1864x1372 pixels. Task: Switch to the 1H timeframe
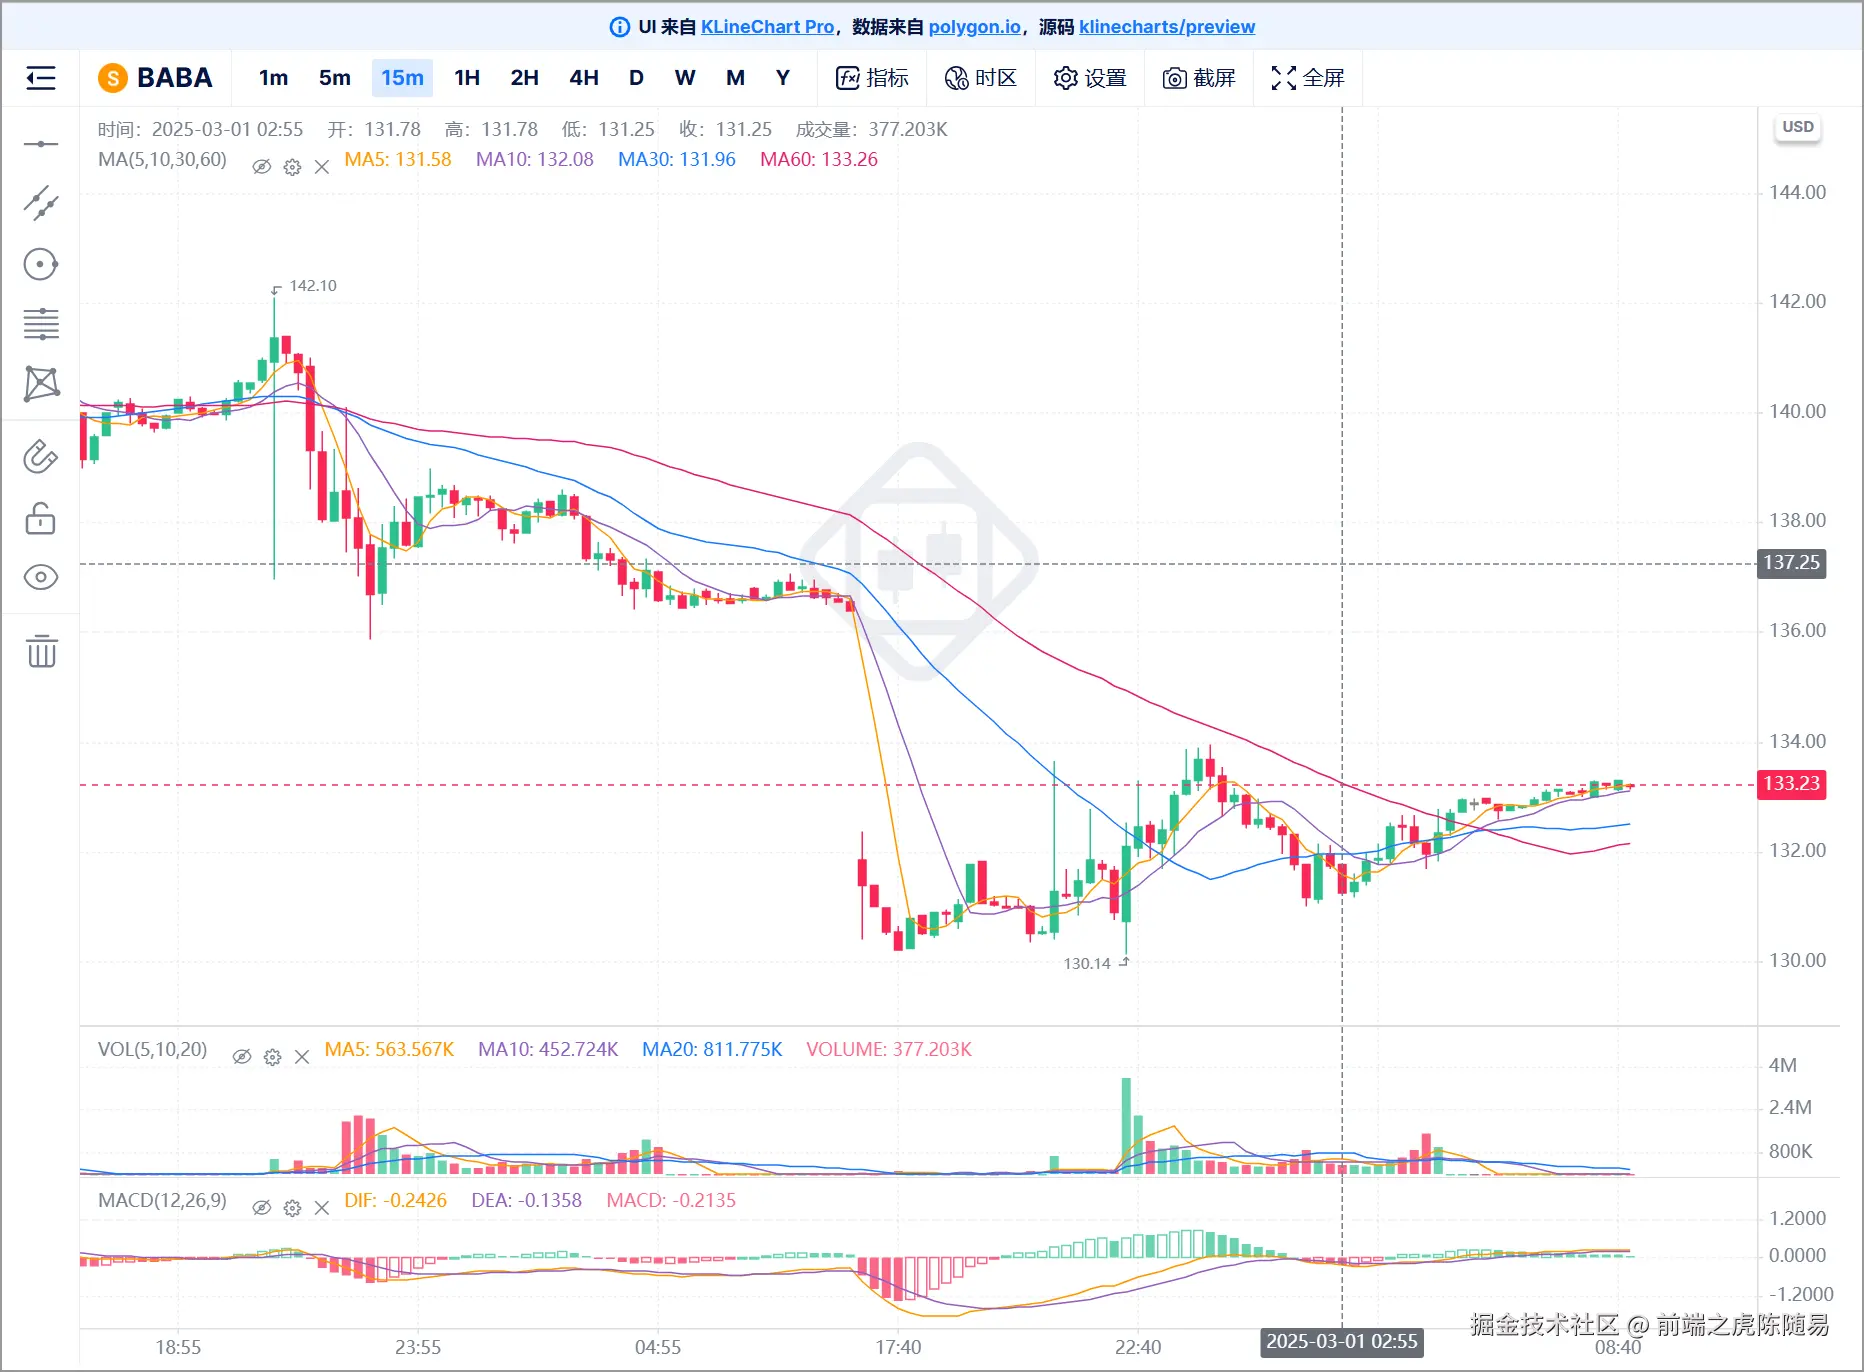click(467, 78)
